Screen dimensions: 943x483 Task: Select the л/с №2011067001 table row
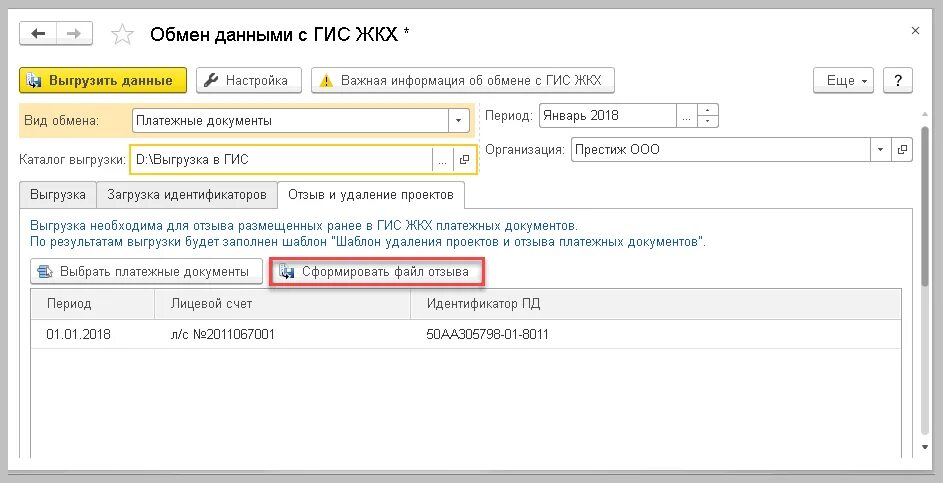[x=466, y=334]
